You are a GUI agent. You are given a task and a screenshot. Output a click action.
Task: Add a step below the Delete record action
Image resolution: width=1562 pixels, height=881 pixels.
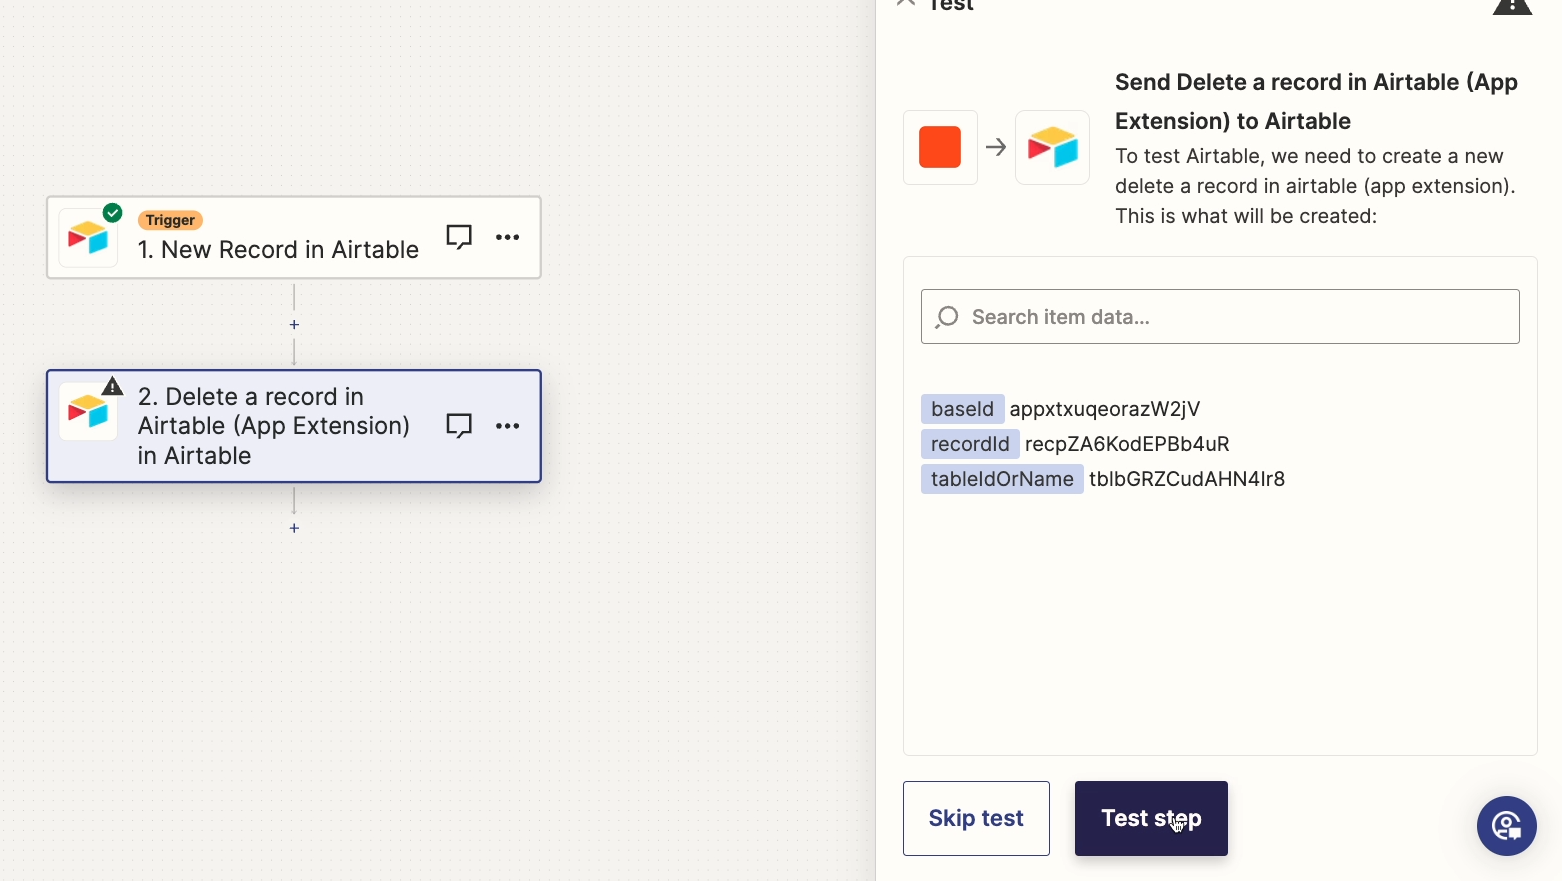tap(294, 528)
